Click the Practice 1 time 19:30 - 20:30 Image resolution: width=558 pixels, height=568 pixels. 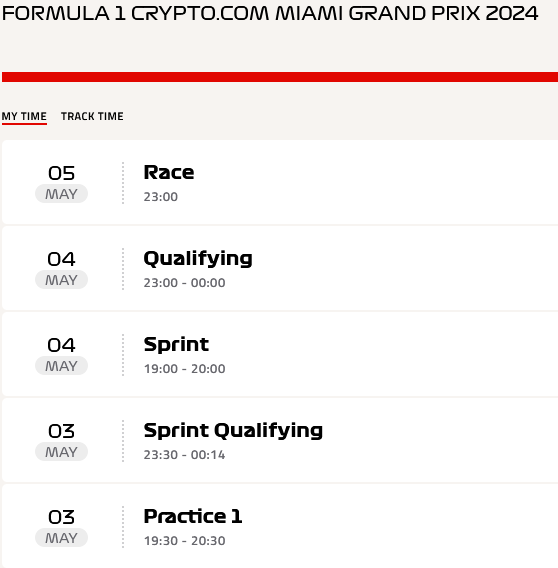tap(184, 540)
